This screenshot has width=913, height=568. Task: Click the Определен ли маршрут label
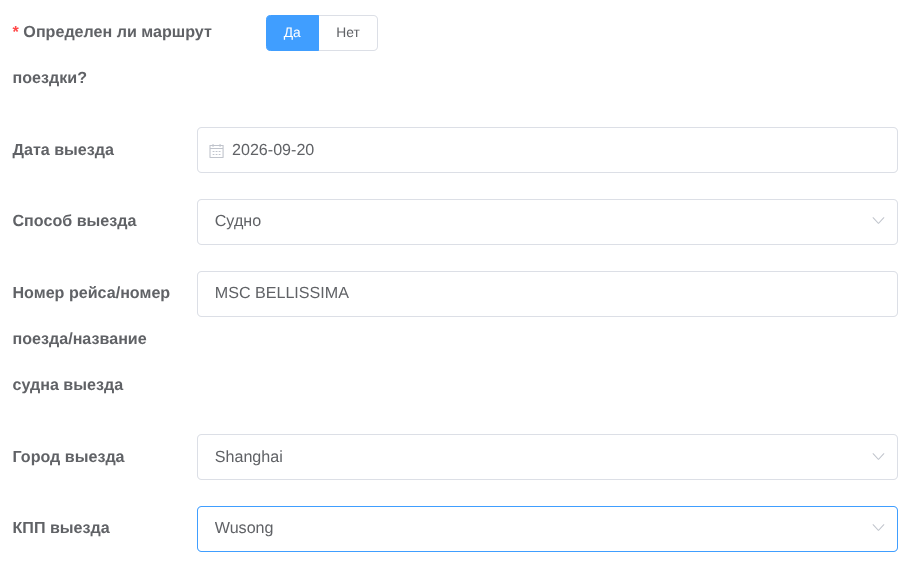[117, 32]
